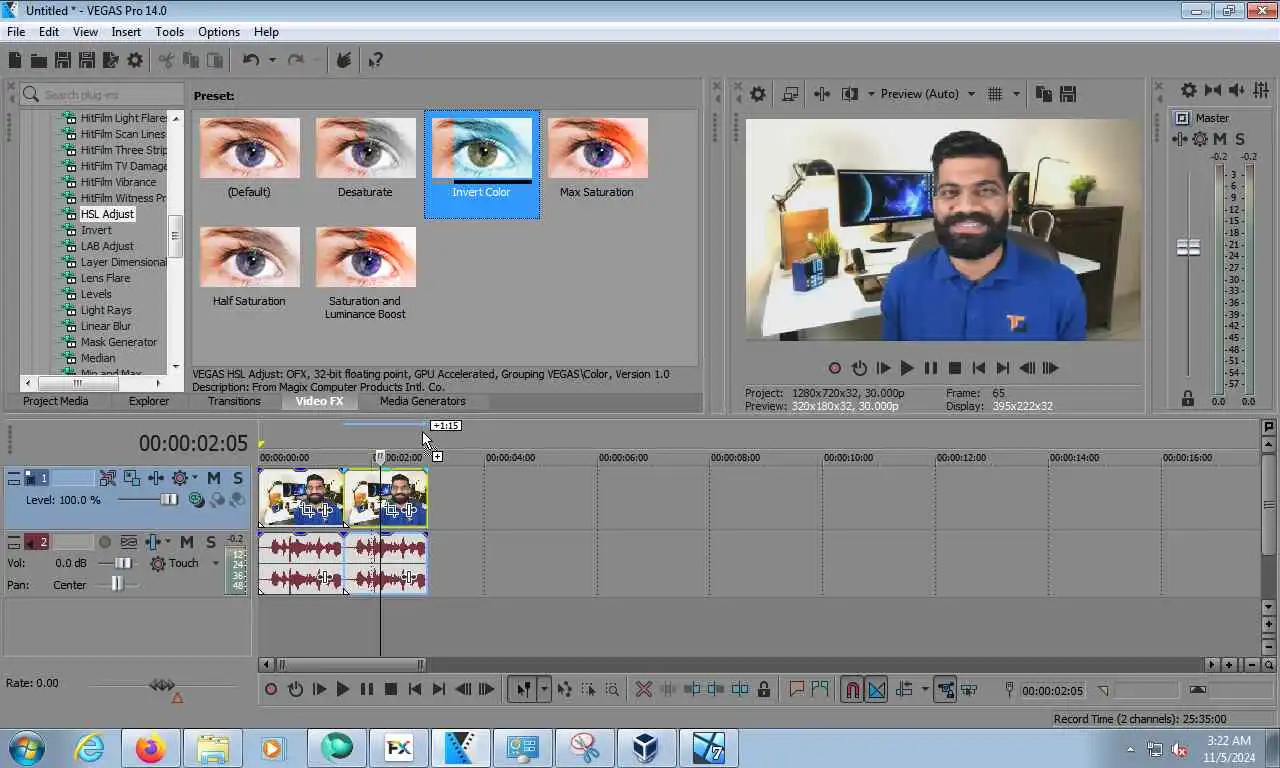Viewport: 1280px width, 768px height.
Task: Click Copy snapshot to clipboard icon
Action: point(1044,94)
